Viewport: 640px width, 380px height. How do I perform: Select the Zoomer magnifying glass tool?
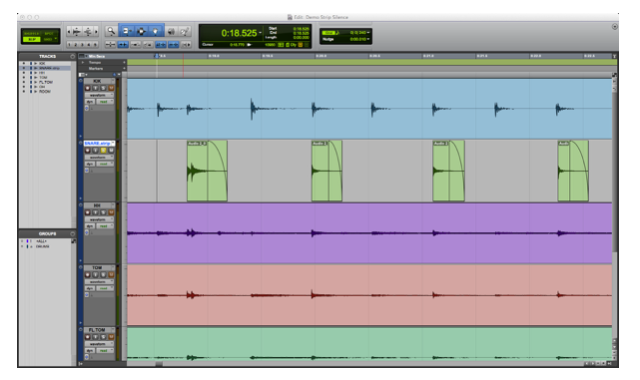tap(111, 31)
